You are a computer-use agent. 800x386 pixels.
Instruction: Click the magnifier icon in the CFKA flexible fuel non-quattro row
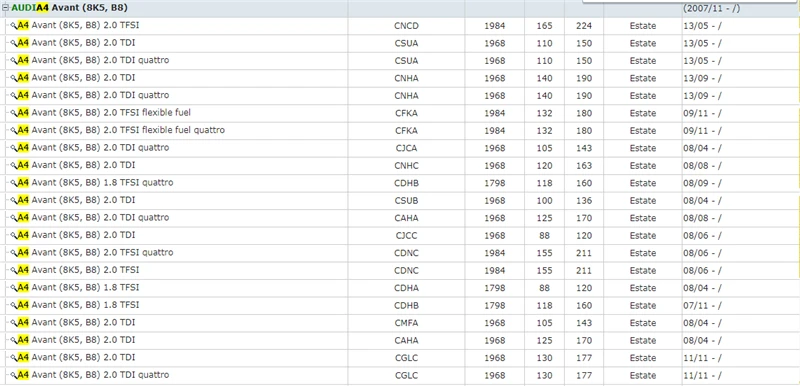[14, 113]
